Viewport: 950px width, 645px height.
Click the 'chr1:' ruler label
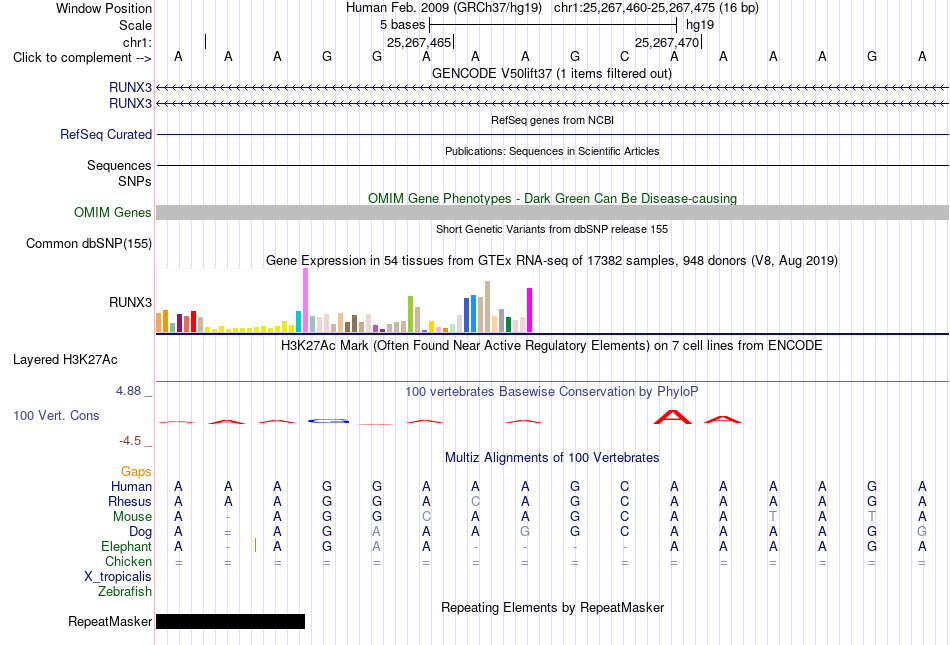pyautogui.click(x=137, y=42)
